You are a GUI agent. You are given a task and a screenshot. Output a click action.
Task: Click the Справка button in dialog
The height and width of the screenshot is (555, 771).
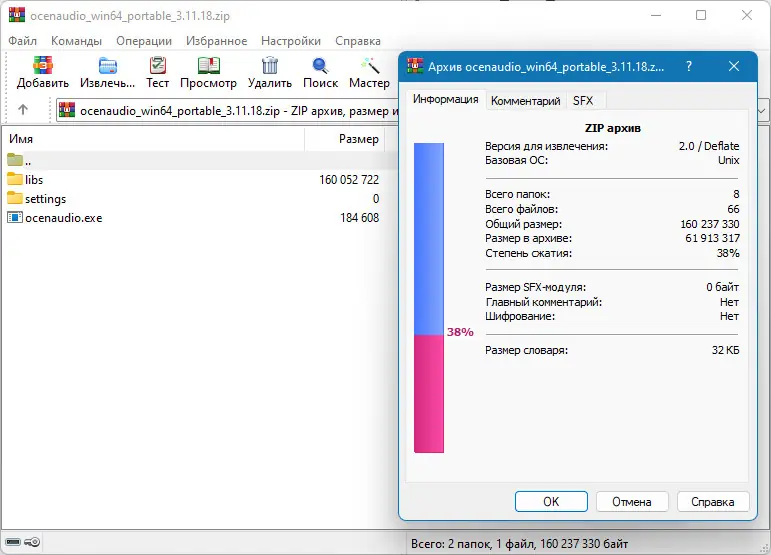713,501
